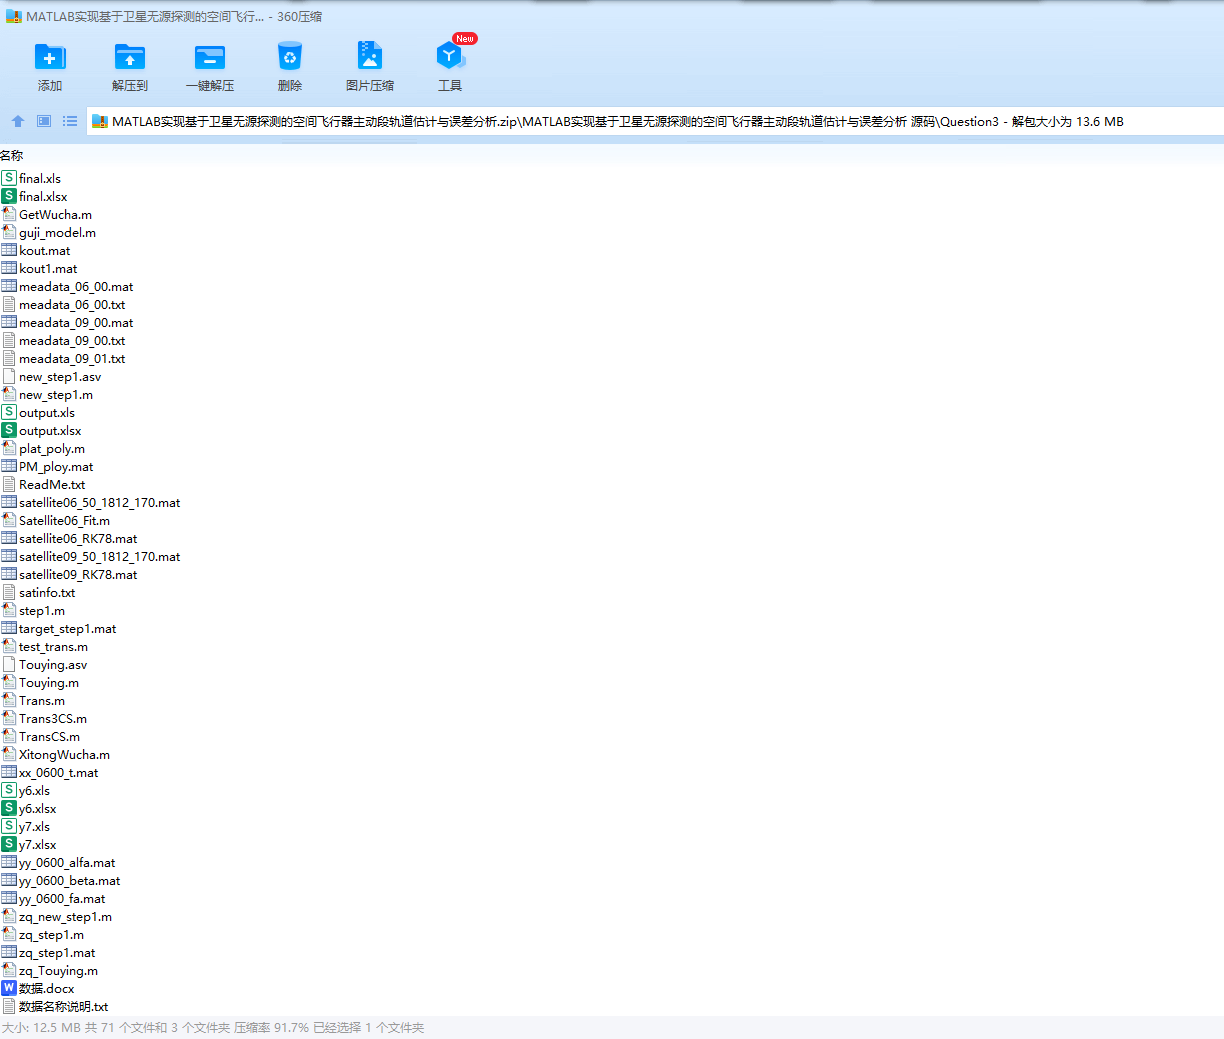1224x1039 pixels.
Task: Select the guji_model.m file icon
Action: [x=9, y=232]
